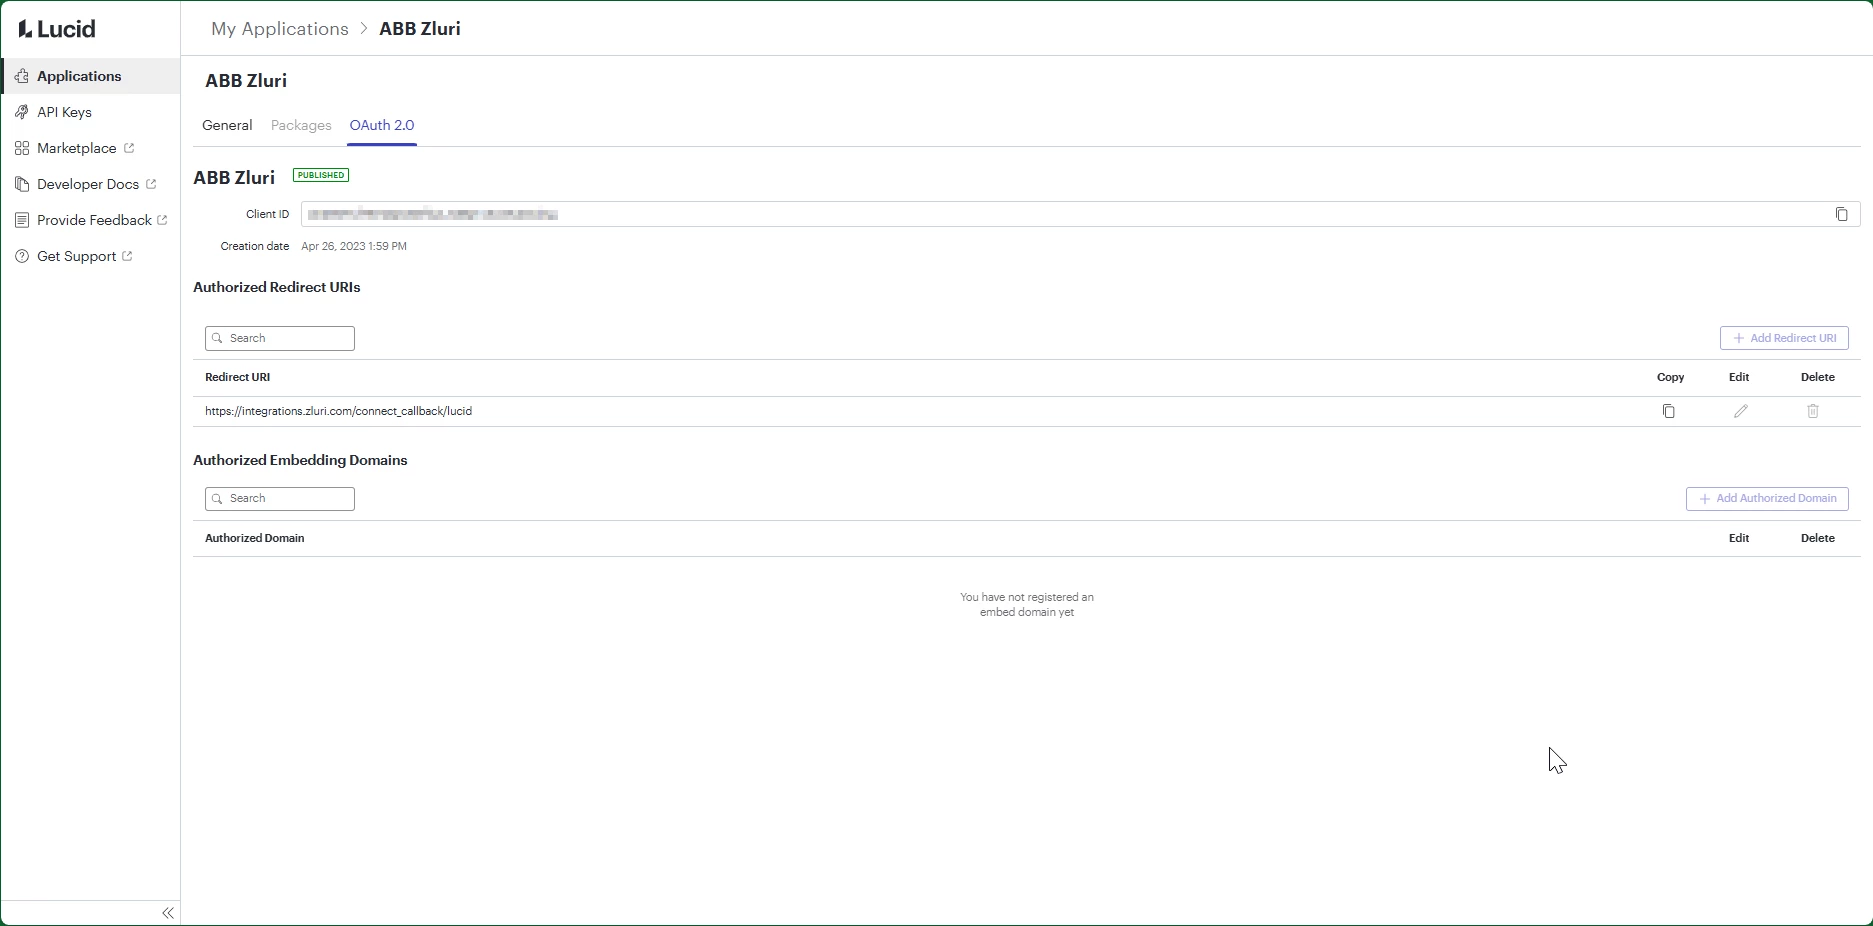Click the Applications puzzle icon
Viewport: 1873px width, 926px height.
(22, 76)
